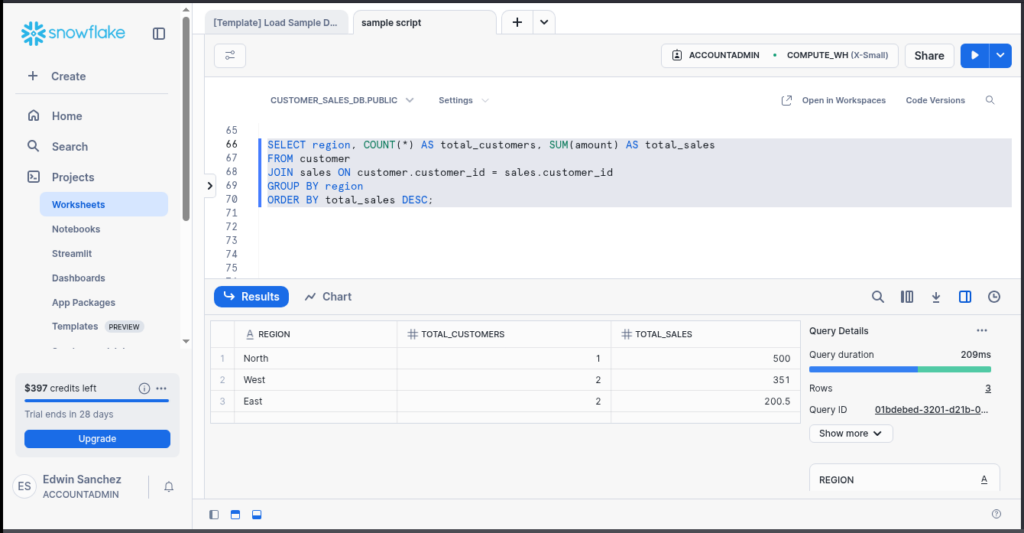Sort by the TOTAL_SALES column header
Viewport: 1024px width, 533px height.
click(706, 334)
